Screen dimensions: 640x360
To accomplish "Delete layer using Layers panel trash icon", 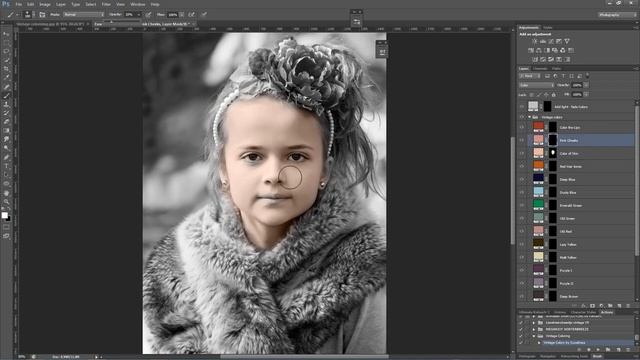I will (628, 306).
